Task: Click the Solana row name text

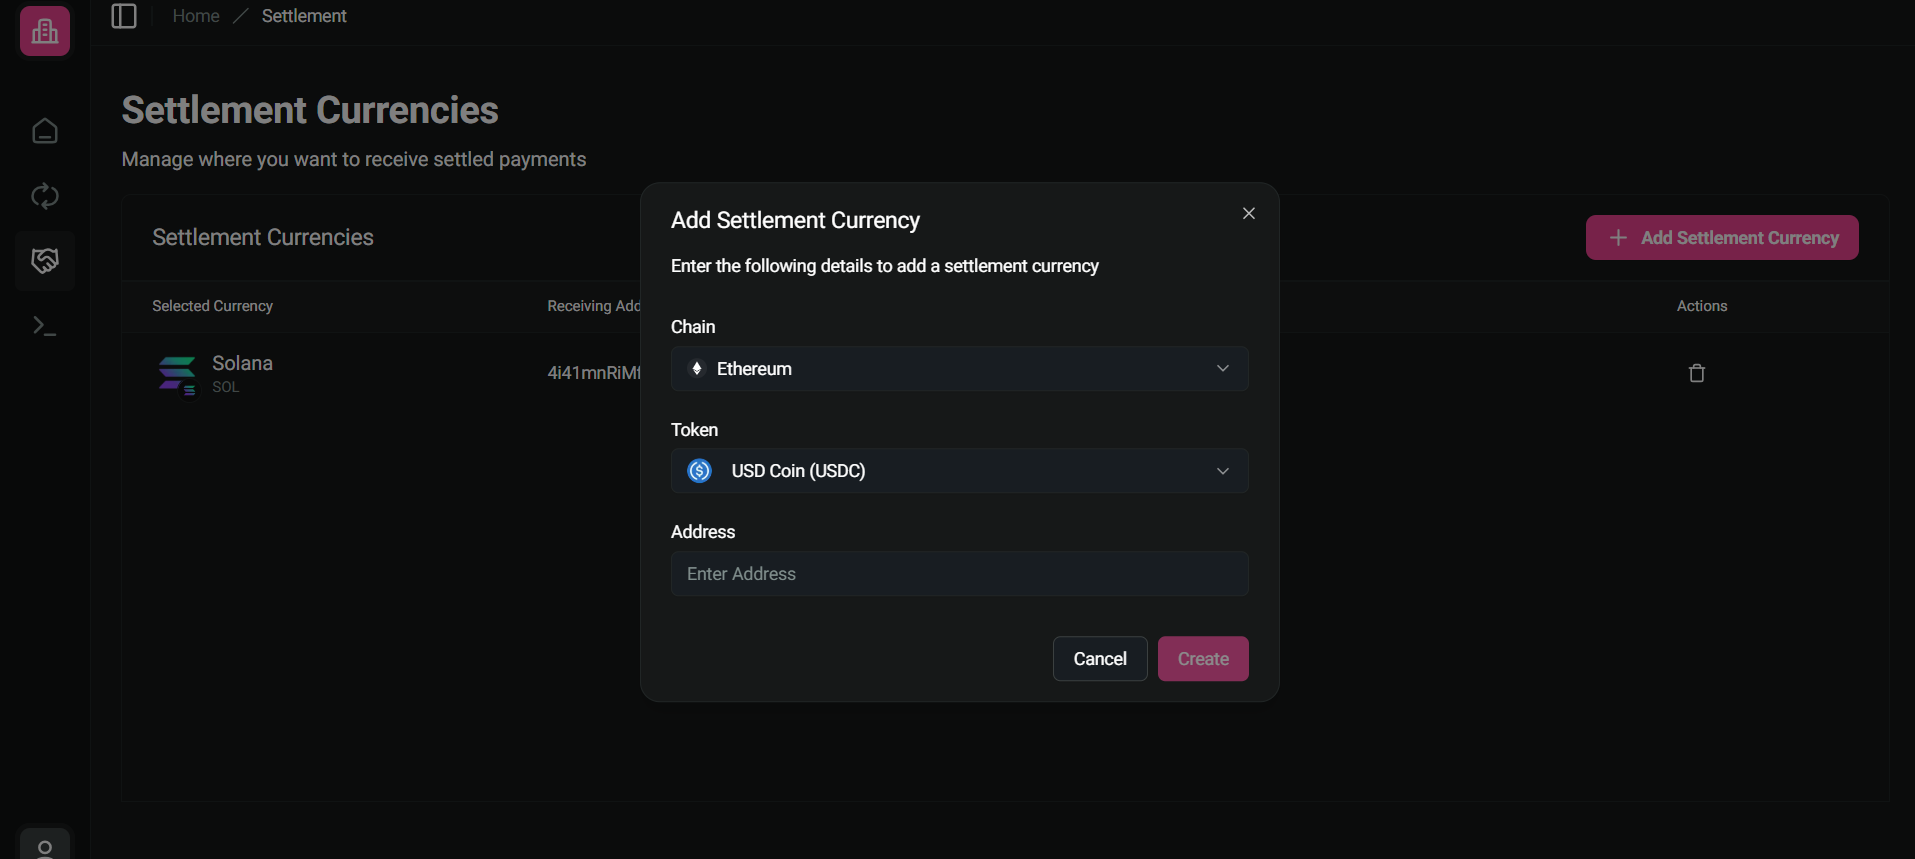Action: click(x=242, y=363)
